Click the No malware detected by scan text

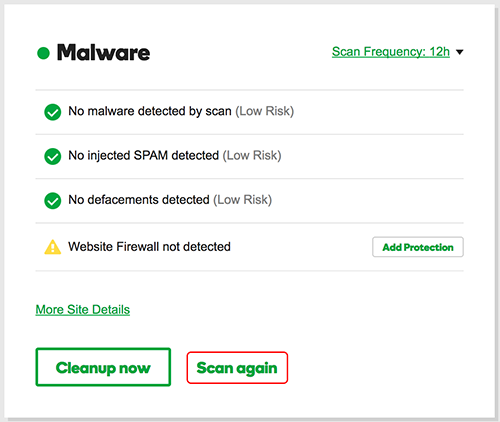pos(150,111)
